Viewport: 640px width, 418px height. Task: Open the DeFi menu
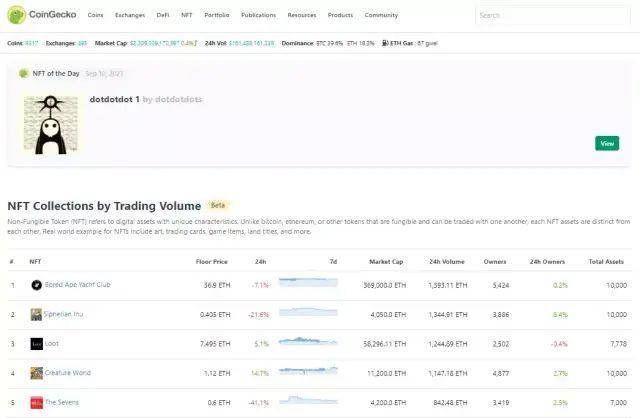coord(163,15)
